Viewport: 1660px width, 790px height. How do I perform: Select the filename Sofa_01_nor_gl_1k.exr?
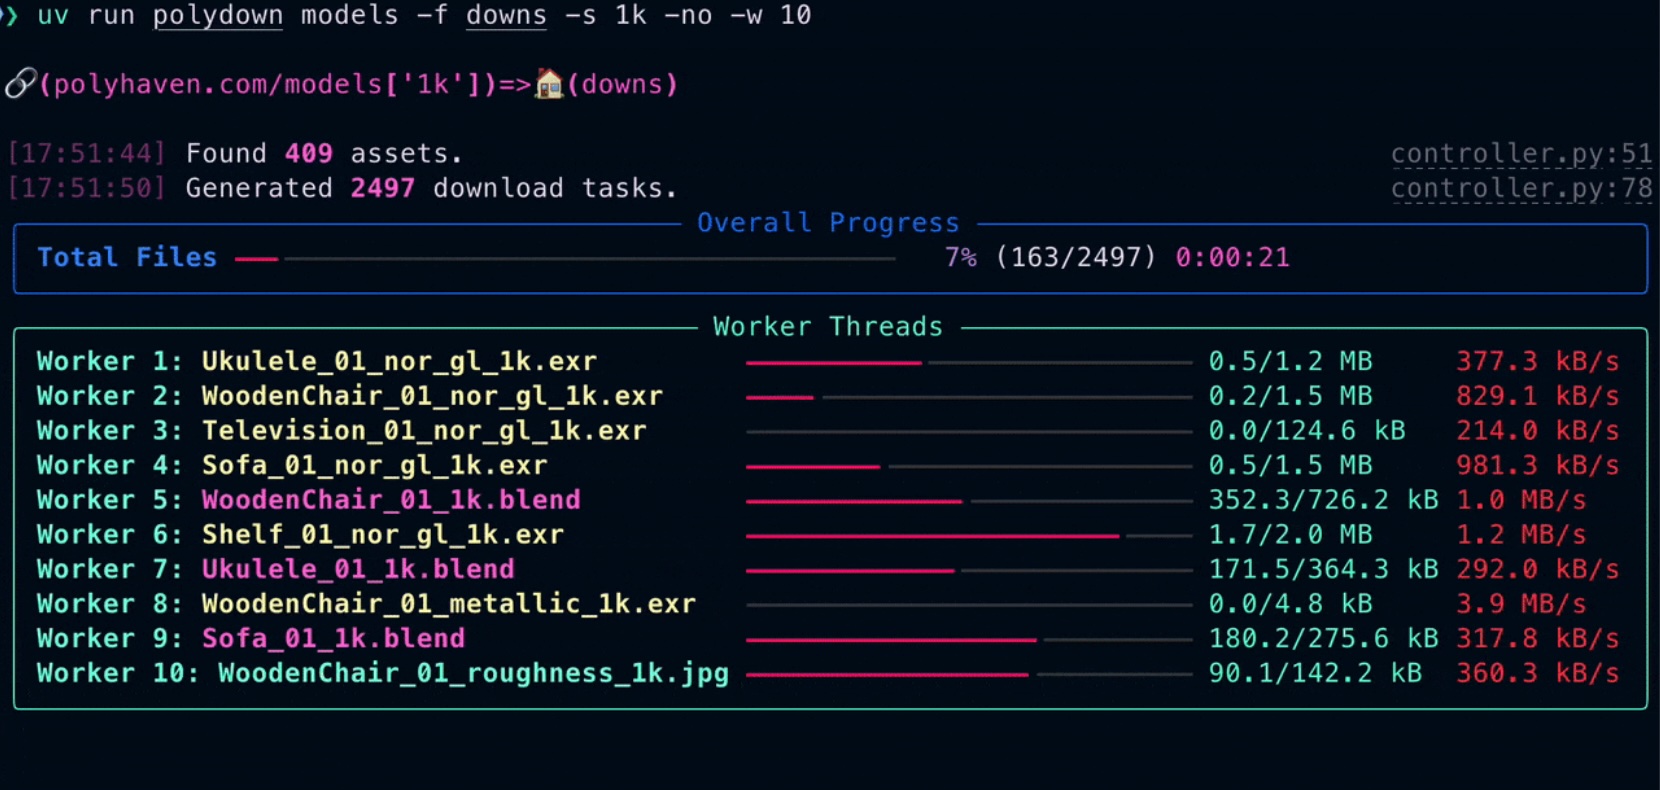tap(375, 465)
